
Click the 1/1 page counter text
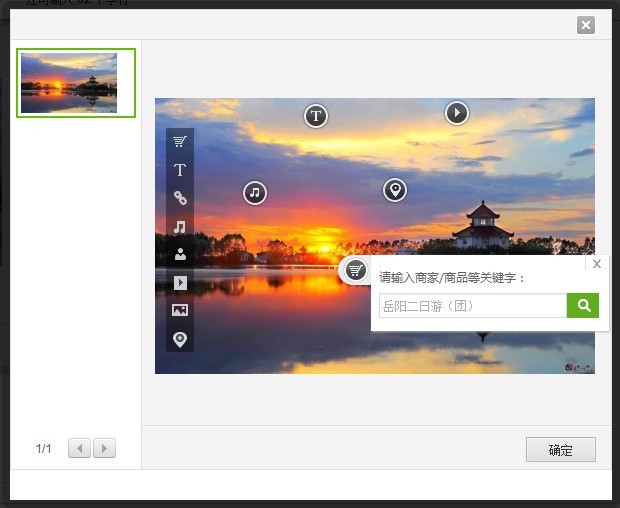coord(43,449)
